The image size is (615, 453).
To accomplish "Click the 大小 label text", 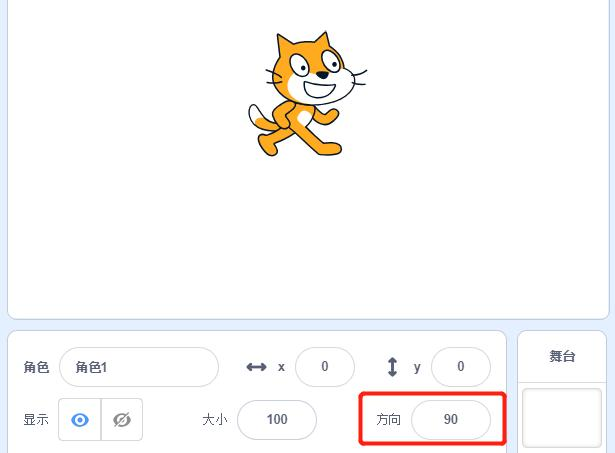I will point(215,420).
